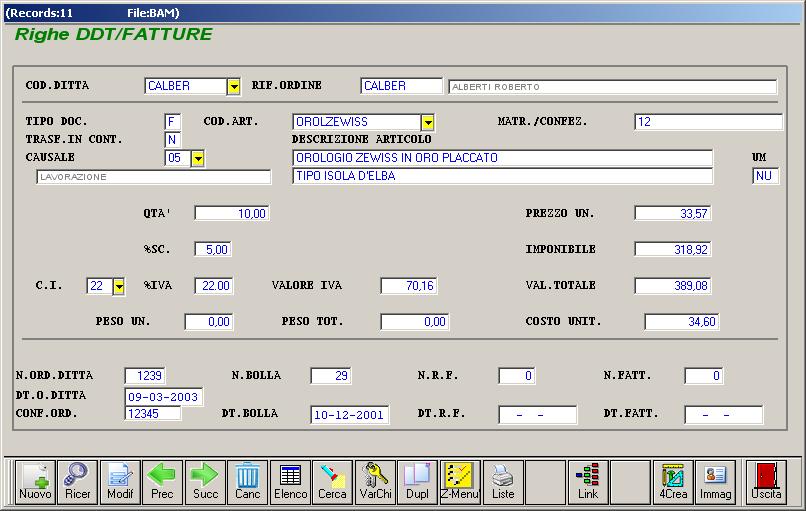Click the OROLOGIO ZEWISS IN ORO PLACCATO field

[503, 158]
